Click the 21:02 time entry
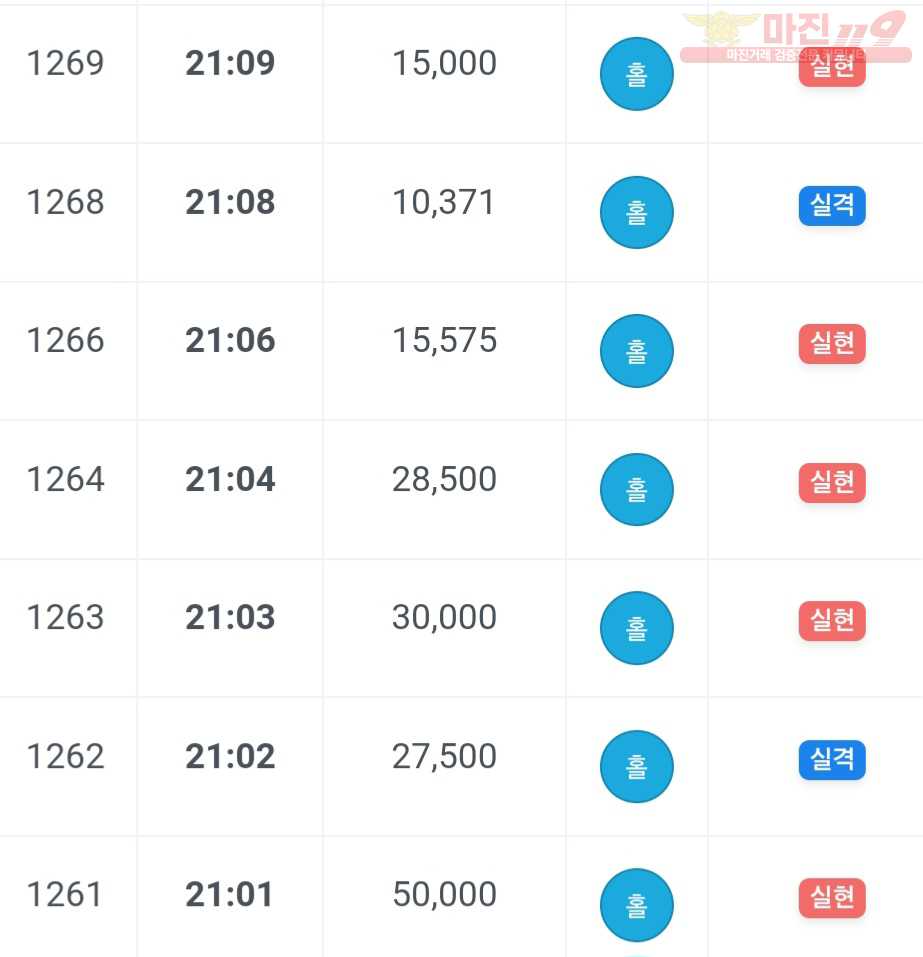The width and height of the screenshot is (923, 957). click(230, 757)
